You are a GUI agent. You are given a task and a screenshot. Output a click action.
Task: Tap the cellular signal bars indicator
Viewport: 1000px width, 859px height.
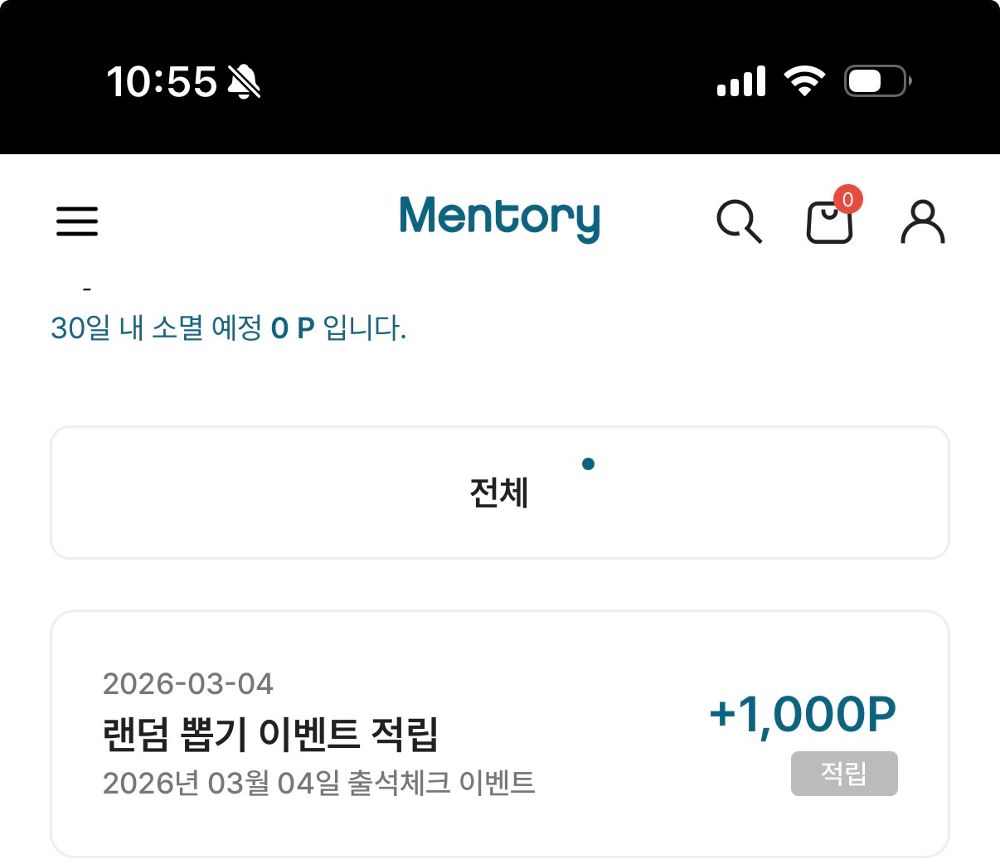(x=741, y=79)
